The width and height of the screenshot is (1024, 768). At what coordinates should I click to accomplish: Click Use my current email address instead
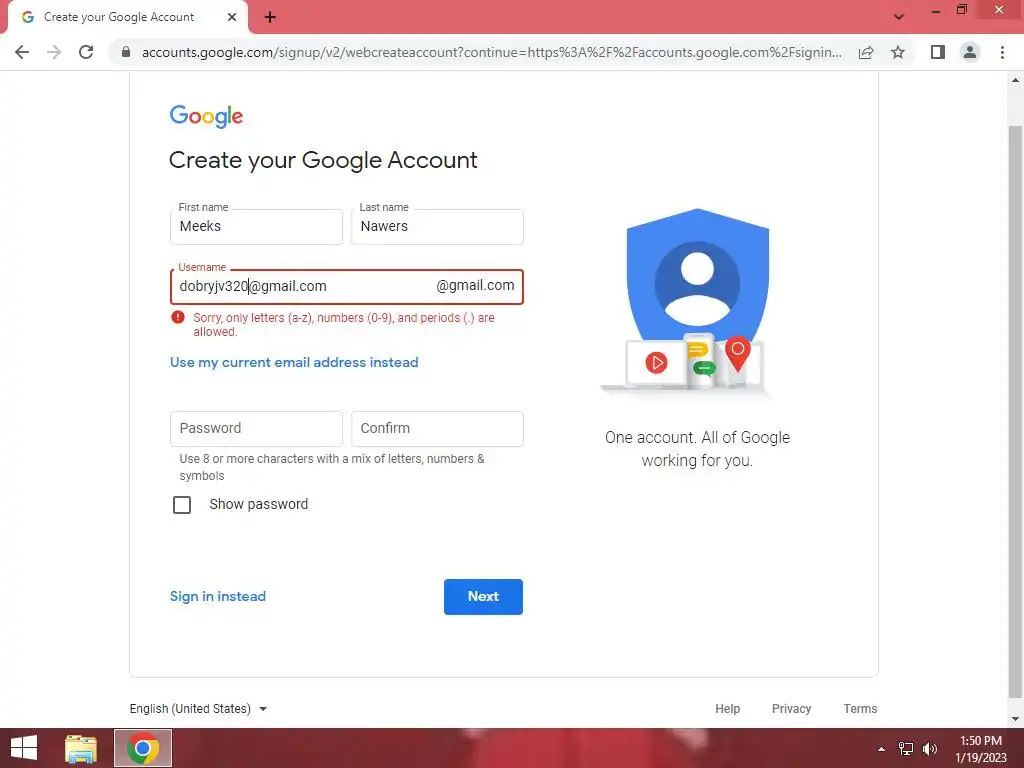[294, 362]
